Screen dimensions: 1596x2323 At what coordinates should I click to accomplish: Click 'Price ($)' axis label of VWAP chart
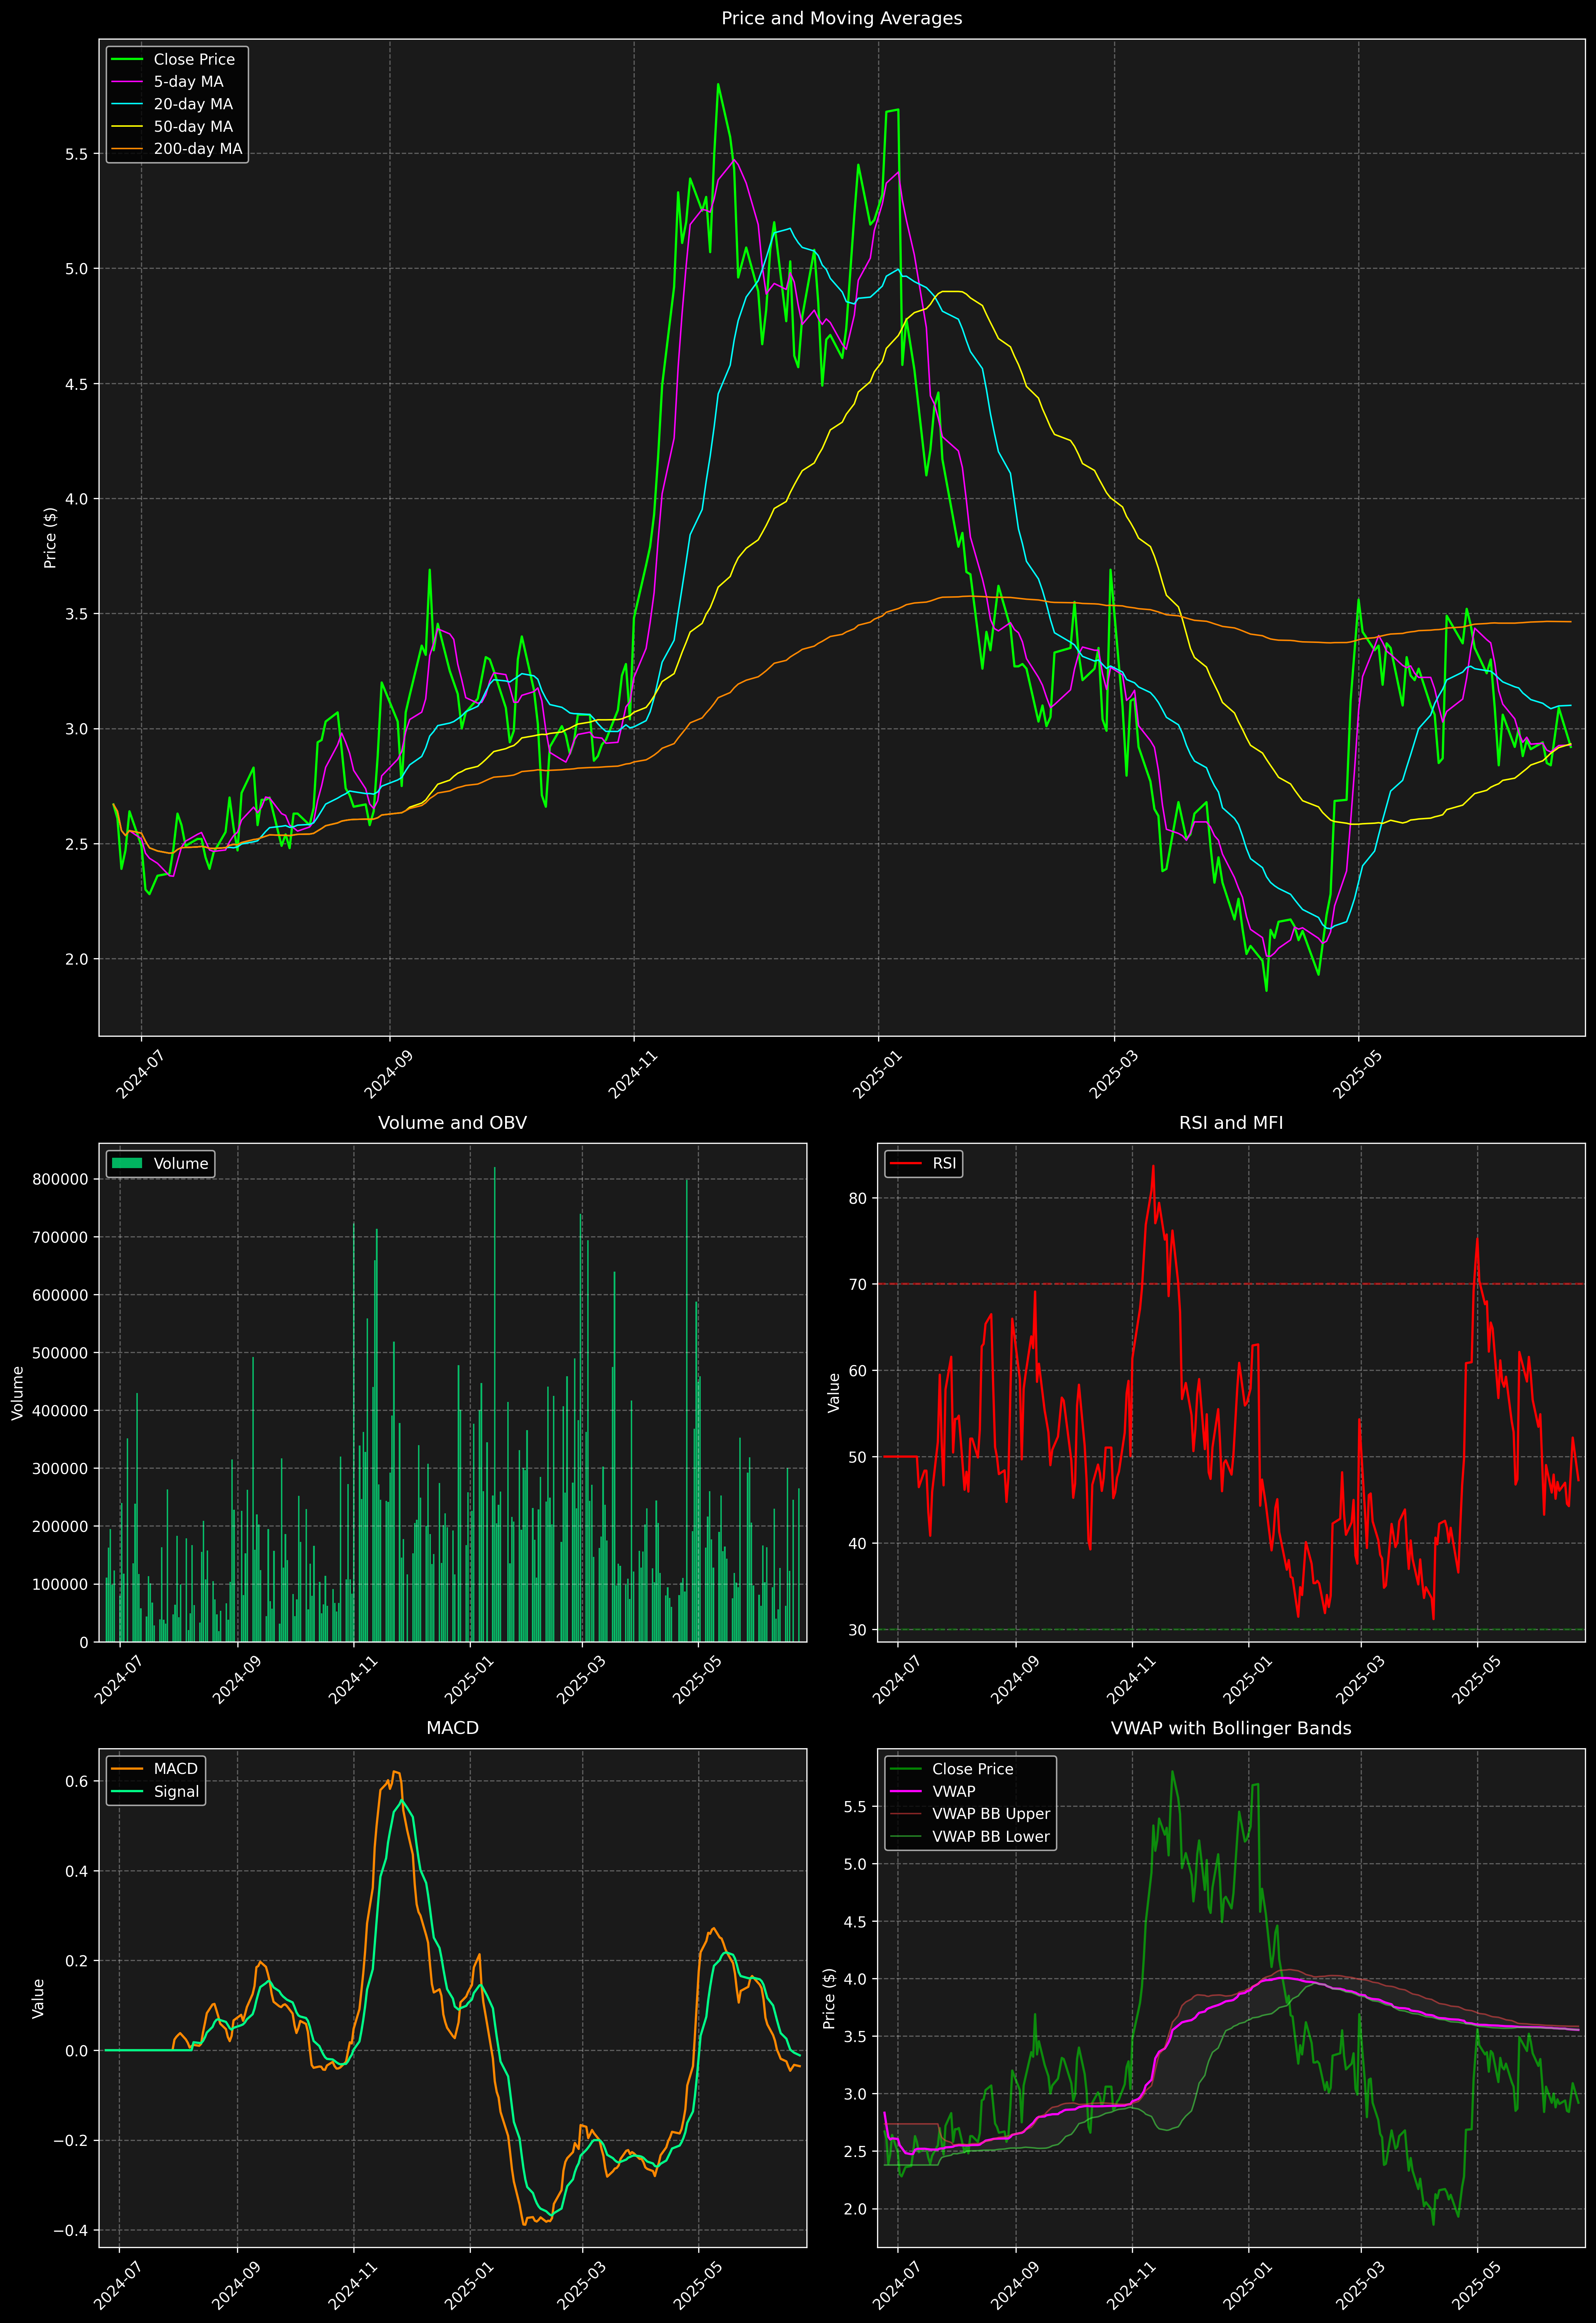tap(829, 1998)
